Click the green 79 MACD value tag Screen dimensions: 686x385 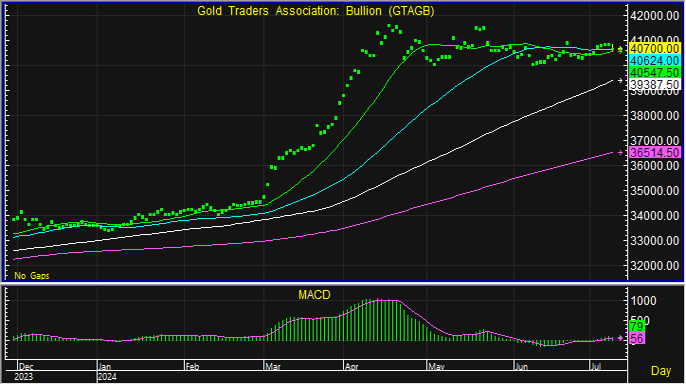pos(637,326)
